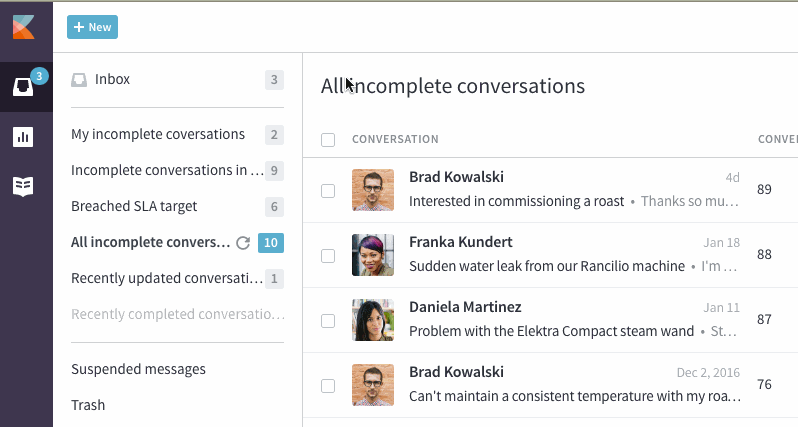Open the help center book icon
The width and height of the screenshot is (798, 427).
click(x=23, y=186)
